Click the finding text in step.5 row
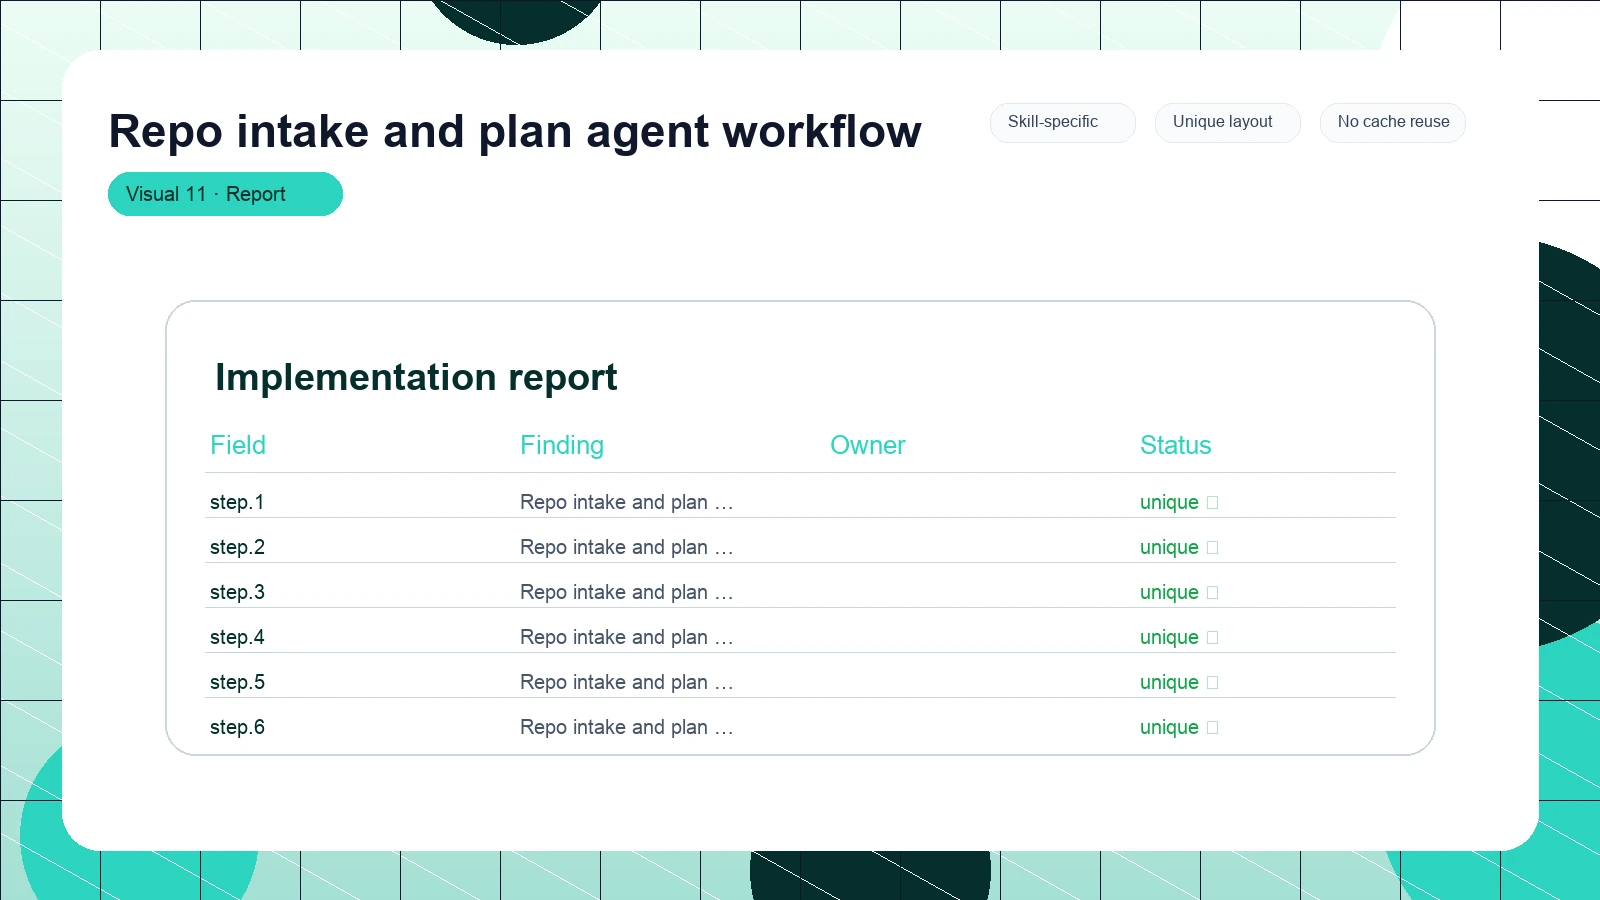The width and height of the screenshot is (1600, 900). click(x=627, y=682)
